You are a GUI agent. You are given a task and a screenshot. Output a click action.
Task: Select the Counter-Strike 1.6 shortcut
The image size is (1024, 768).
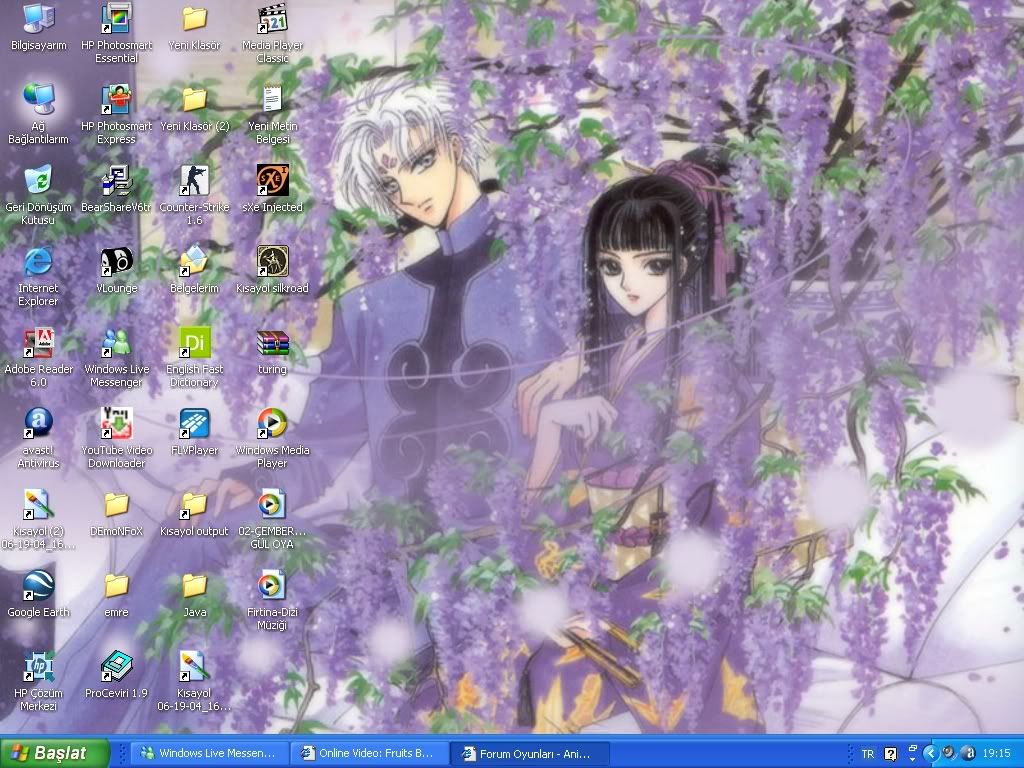pyautogui.click(x=195, y=195)
